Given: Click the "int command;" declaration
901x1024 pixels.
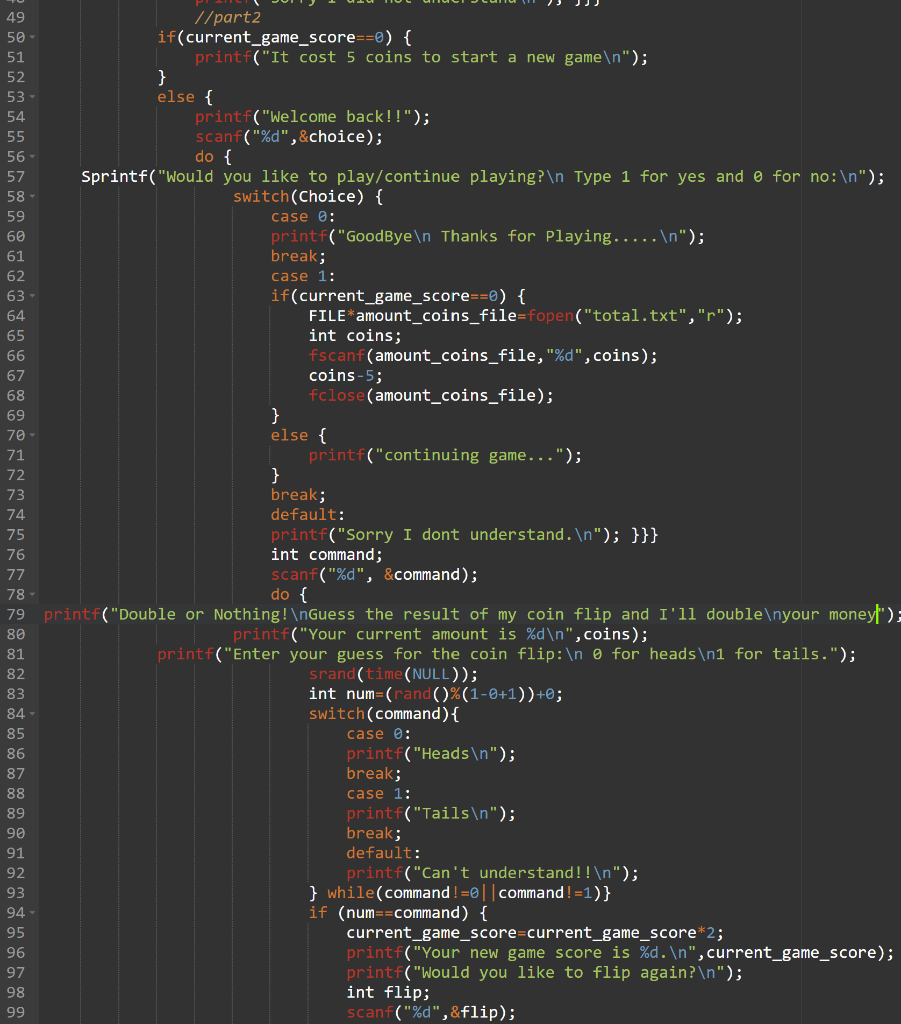Looking at the screenshot, I should [x=326, y=554].
